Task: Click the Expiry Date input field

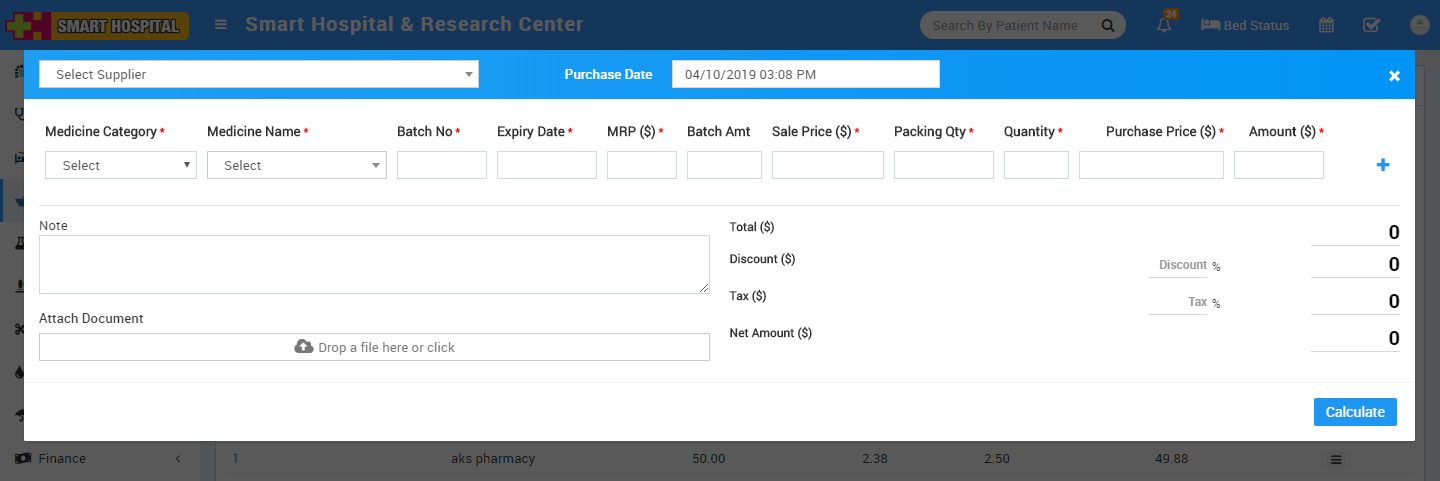Action: click(x=546, y=165)
